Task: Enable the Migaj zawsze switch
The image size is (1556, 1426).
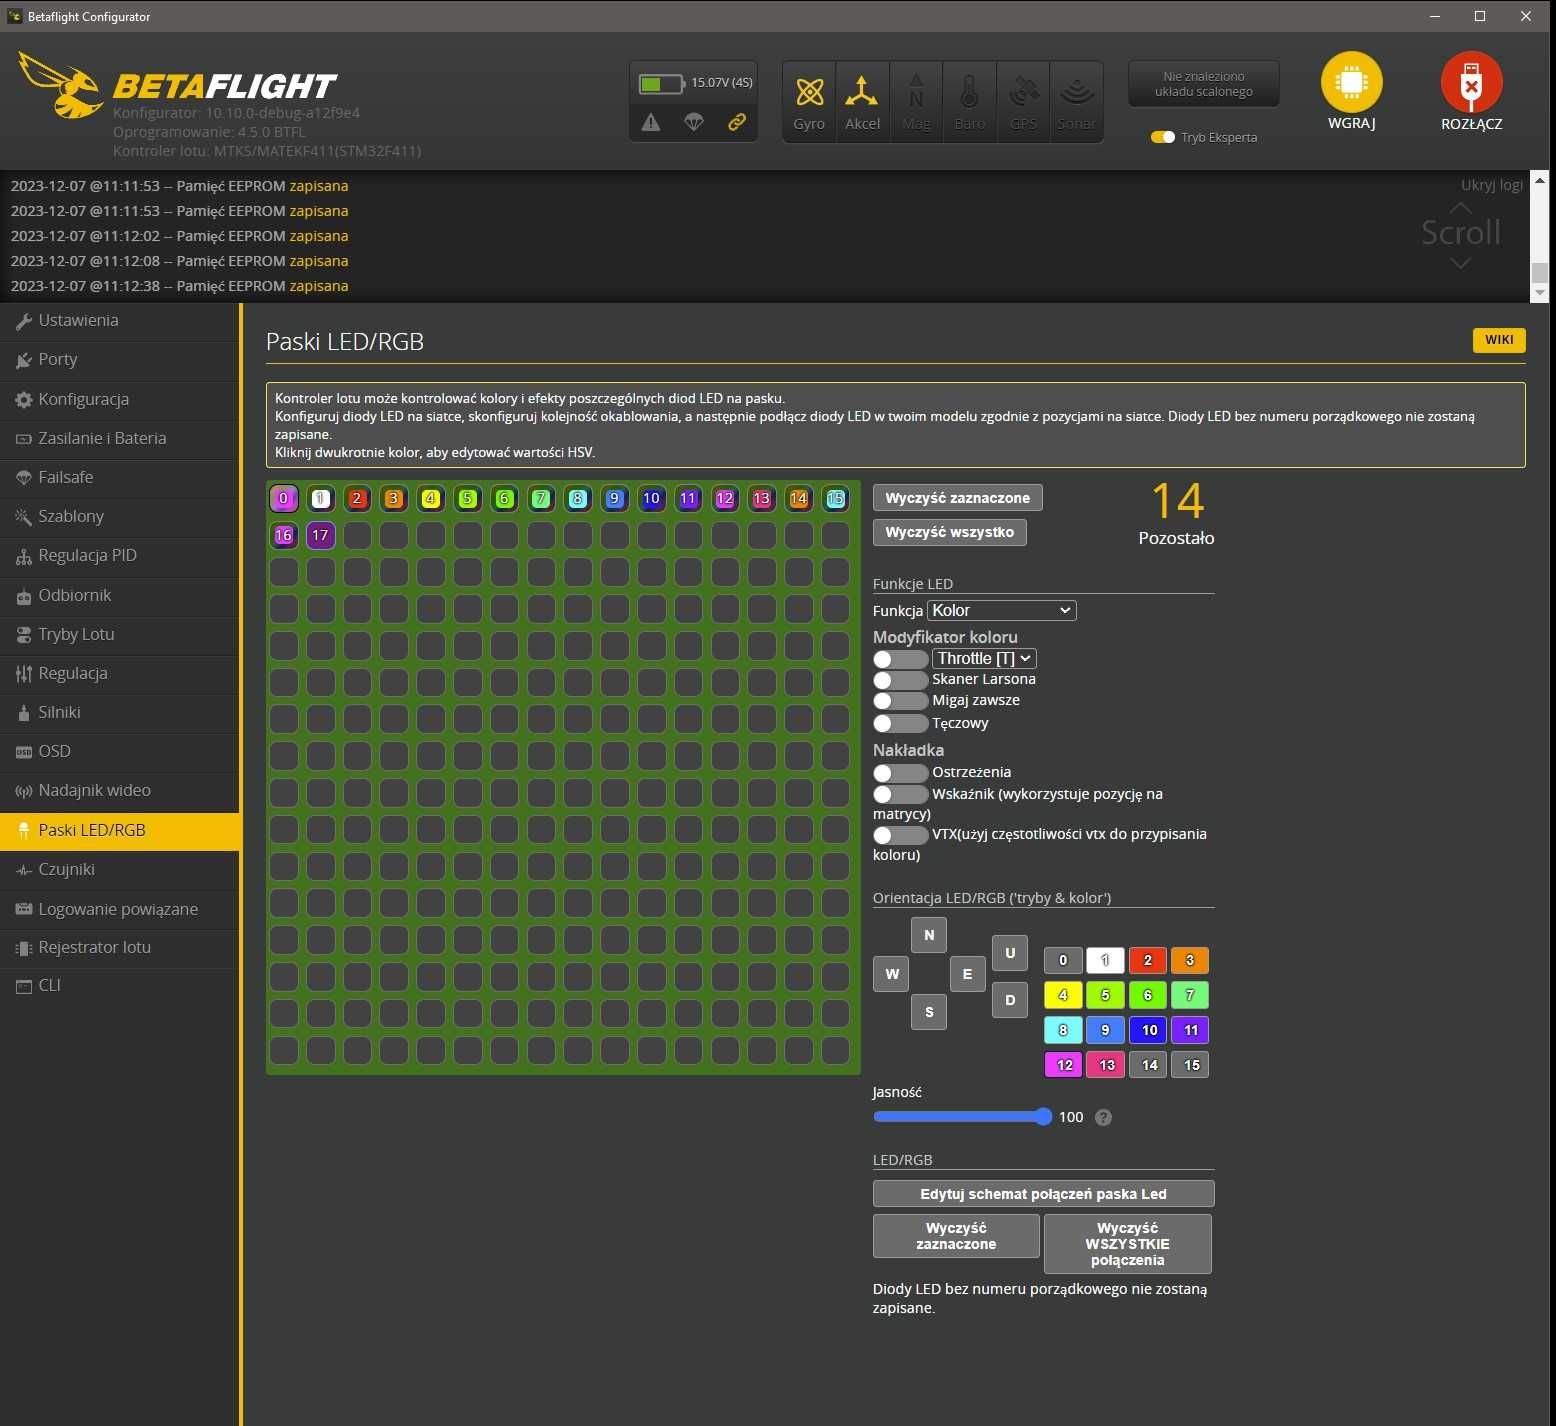Action: click(x=900, y=701)
